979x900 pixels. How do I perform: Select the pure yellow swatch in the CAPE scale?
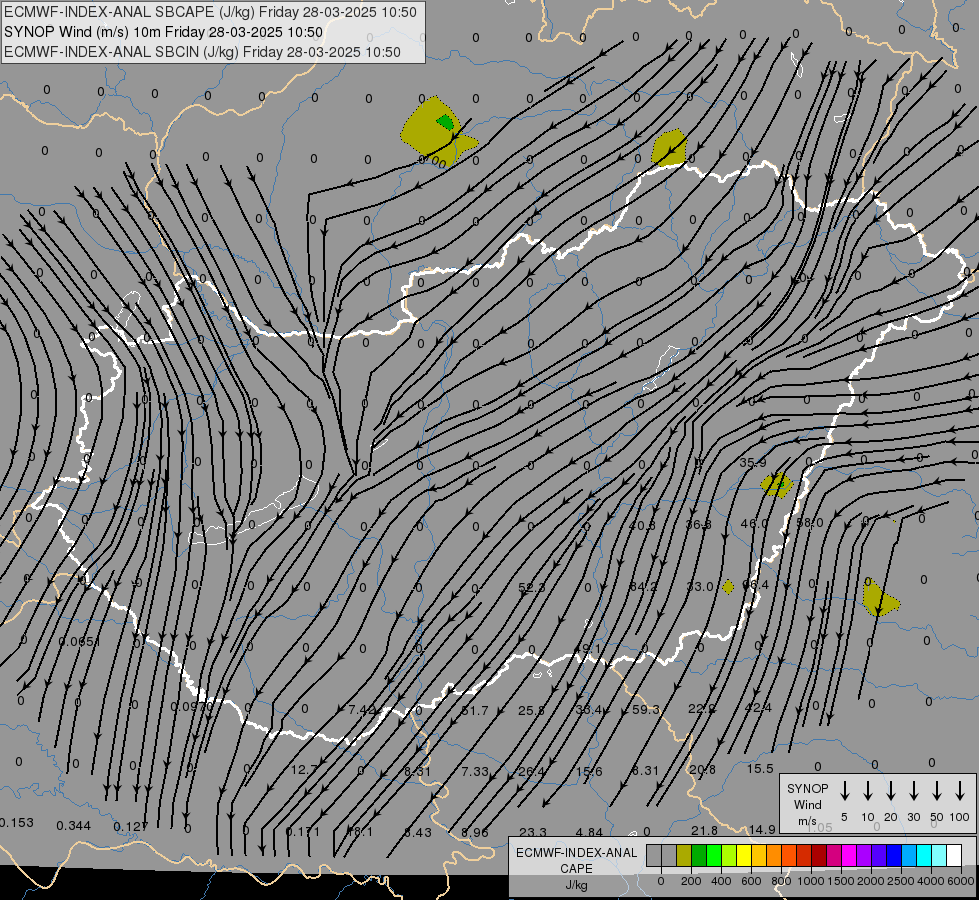click(744, 856)
